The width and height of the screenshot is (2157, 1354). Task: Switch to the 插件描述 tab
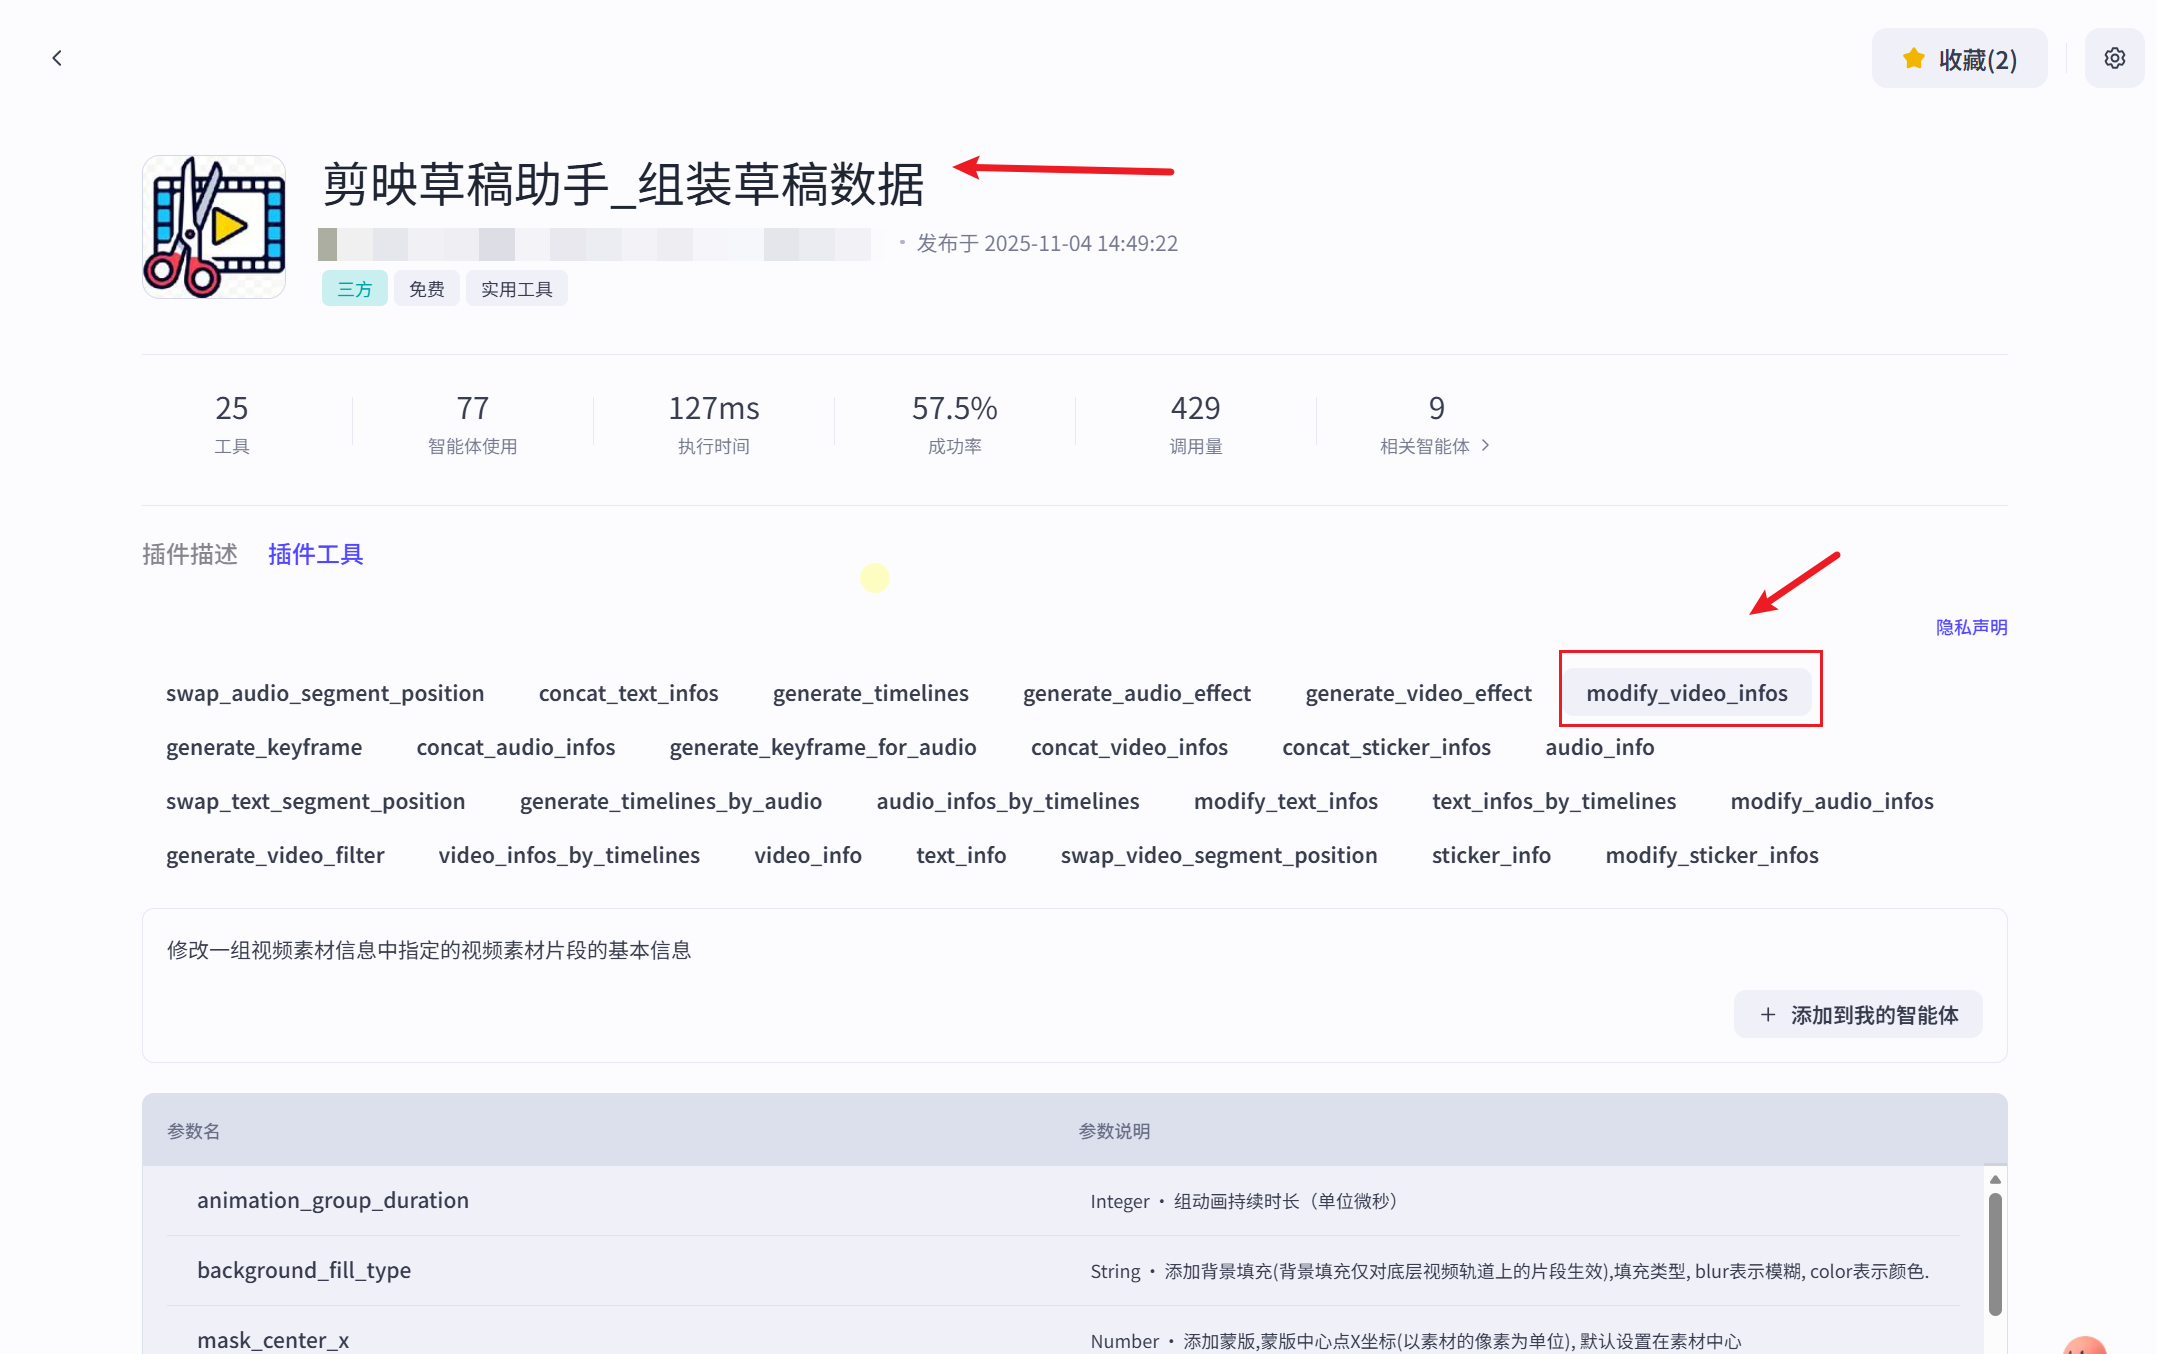click(190, 554)
